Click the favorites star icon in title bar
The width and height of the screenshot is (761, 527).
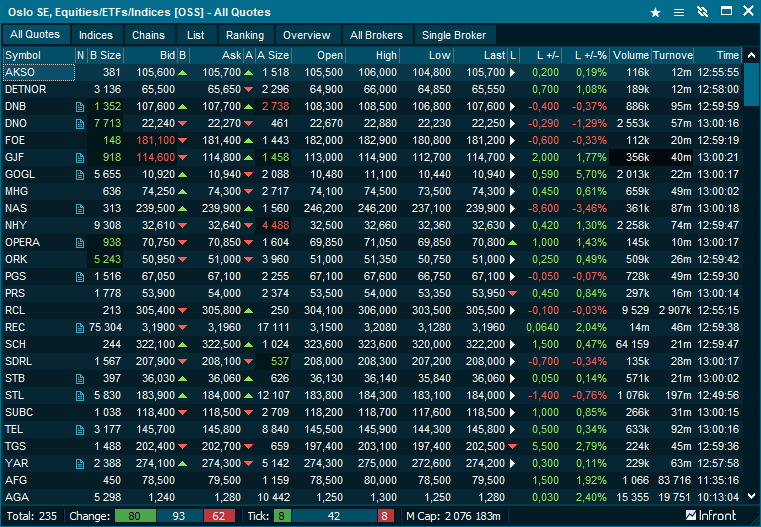655,12
